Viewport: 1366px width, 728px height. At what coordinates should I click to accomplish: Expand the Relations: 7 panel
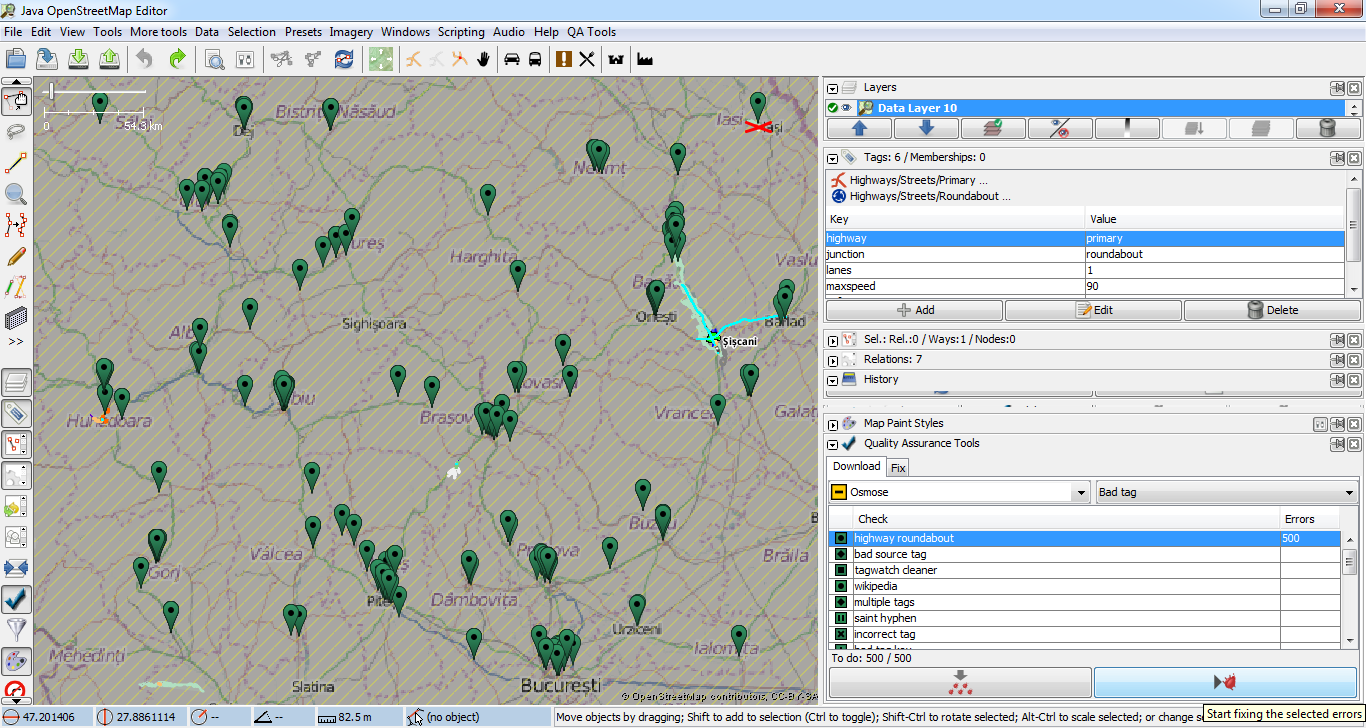(x=832, y=360)
